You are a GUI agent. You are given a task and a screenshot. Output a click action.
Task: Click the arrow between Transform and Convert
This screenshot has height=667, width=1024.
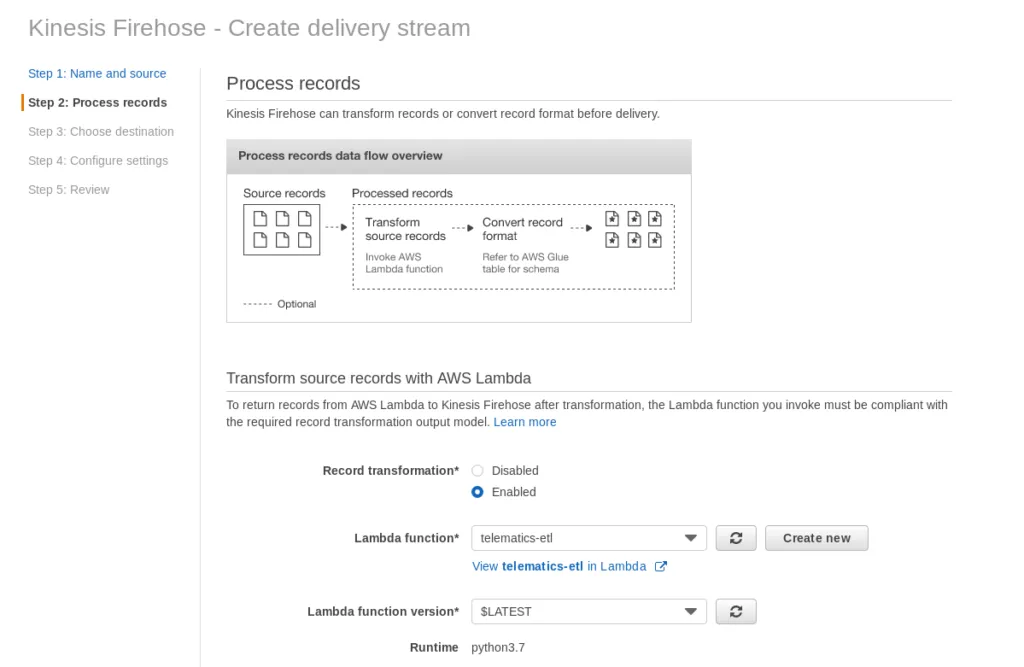[463, 227]
